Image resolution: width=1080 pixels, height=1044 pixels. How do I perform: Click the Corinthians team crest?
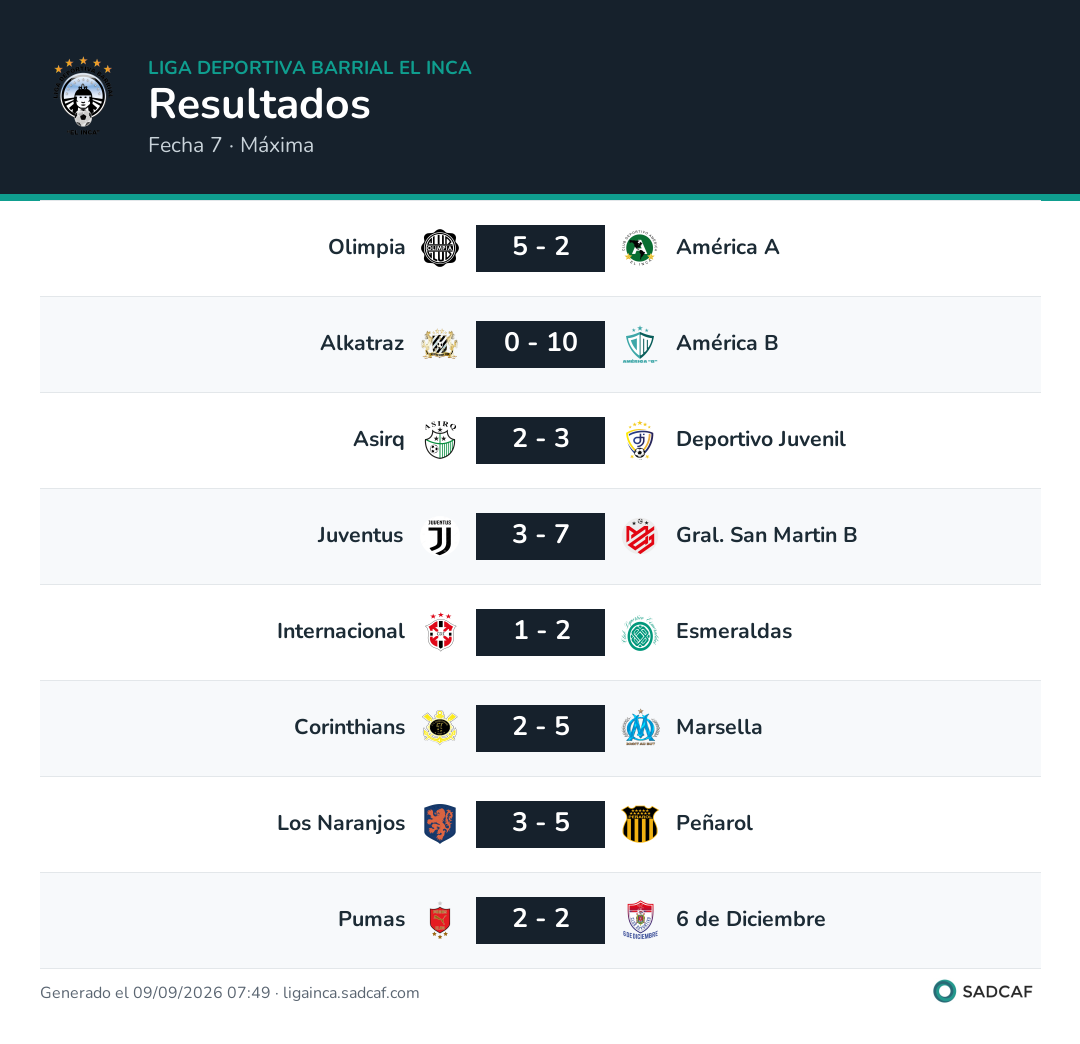click(440, 728)
